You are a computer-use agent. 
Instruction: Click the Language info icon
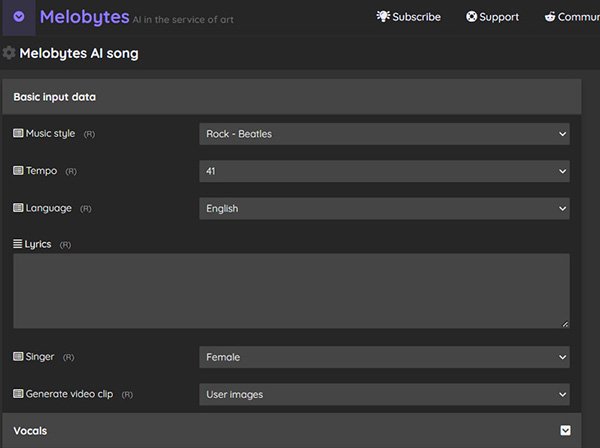18,208
